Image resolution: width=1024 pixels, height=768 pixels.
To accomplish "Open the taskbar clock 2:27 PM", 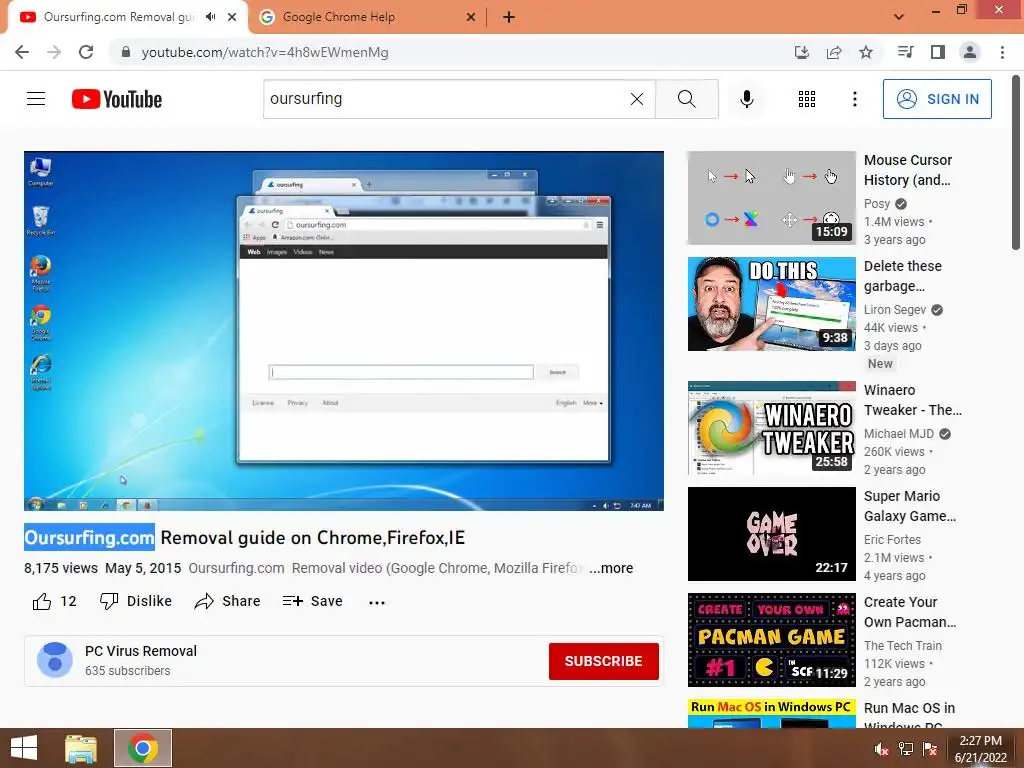I will tap(981, 749).
